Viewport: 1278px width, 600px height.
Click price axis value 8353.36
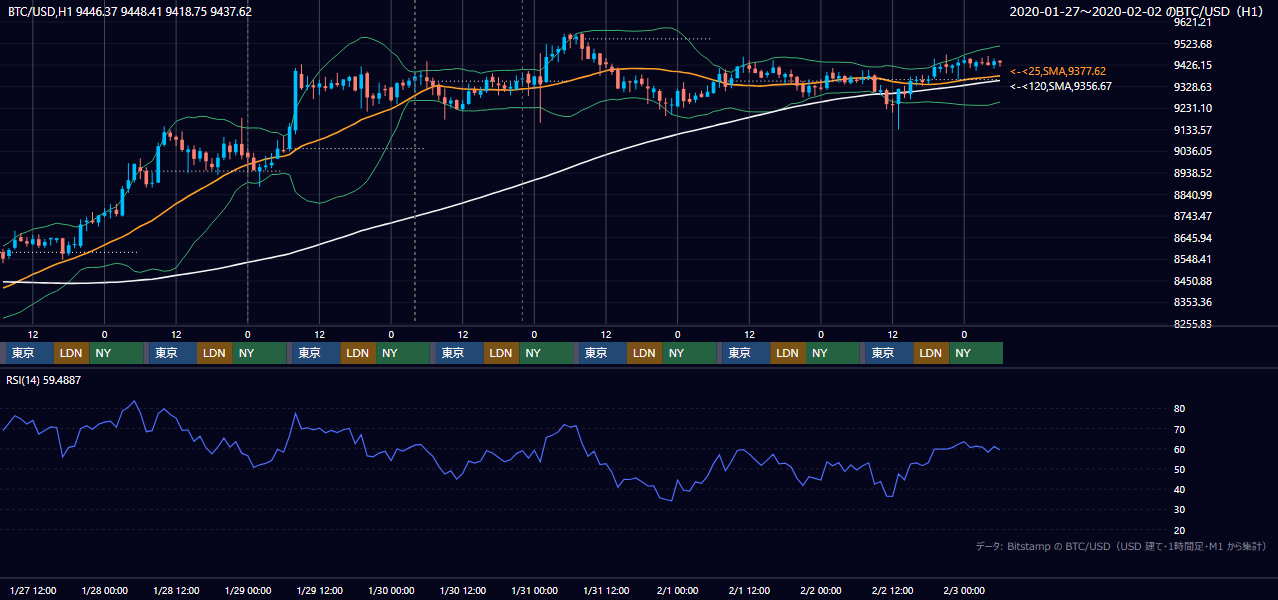(1193, 302)
